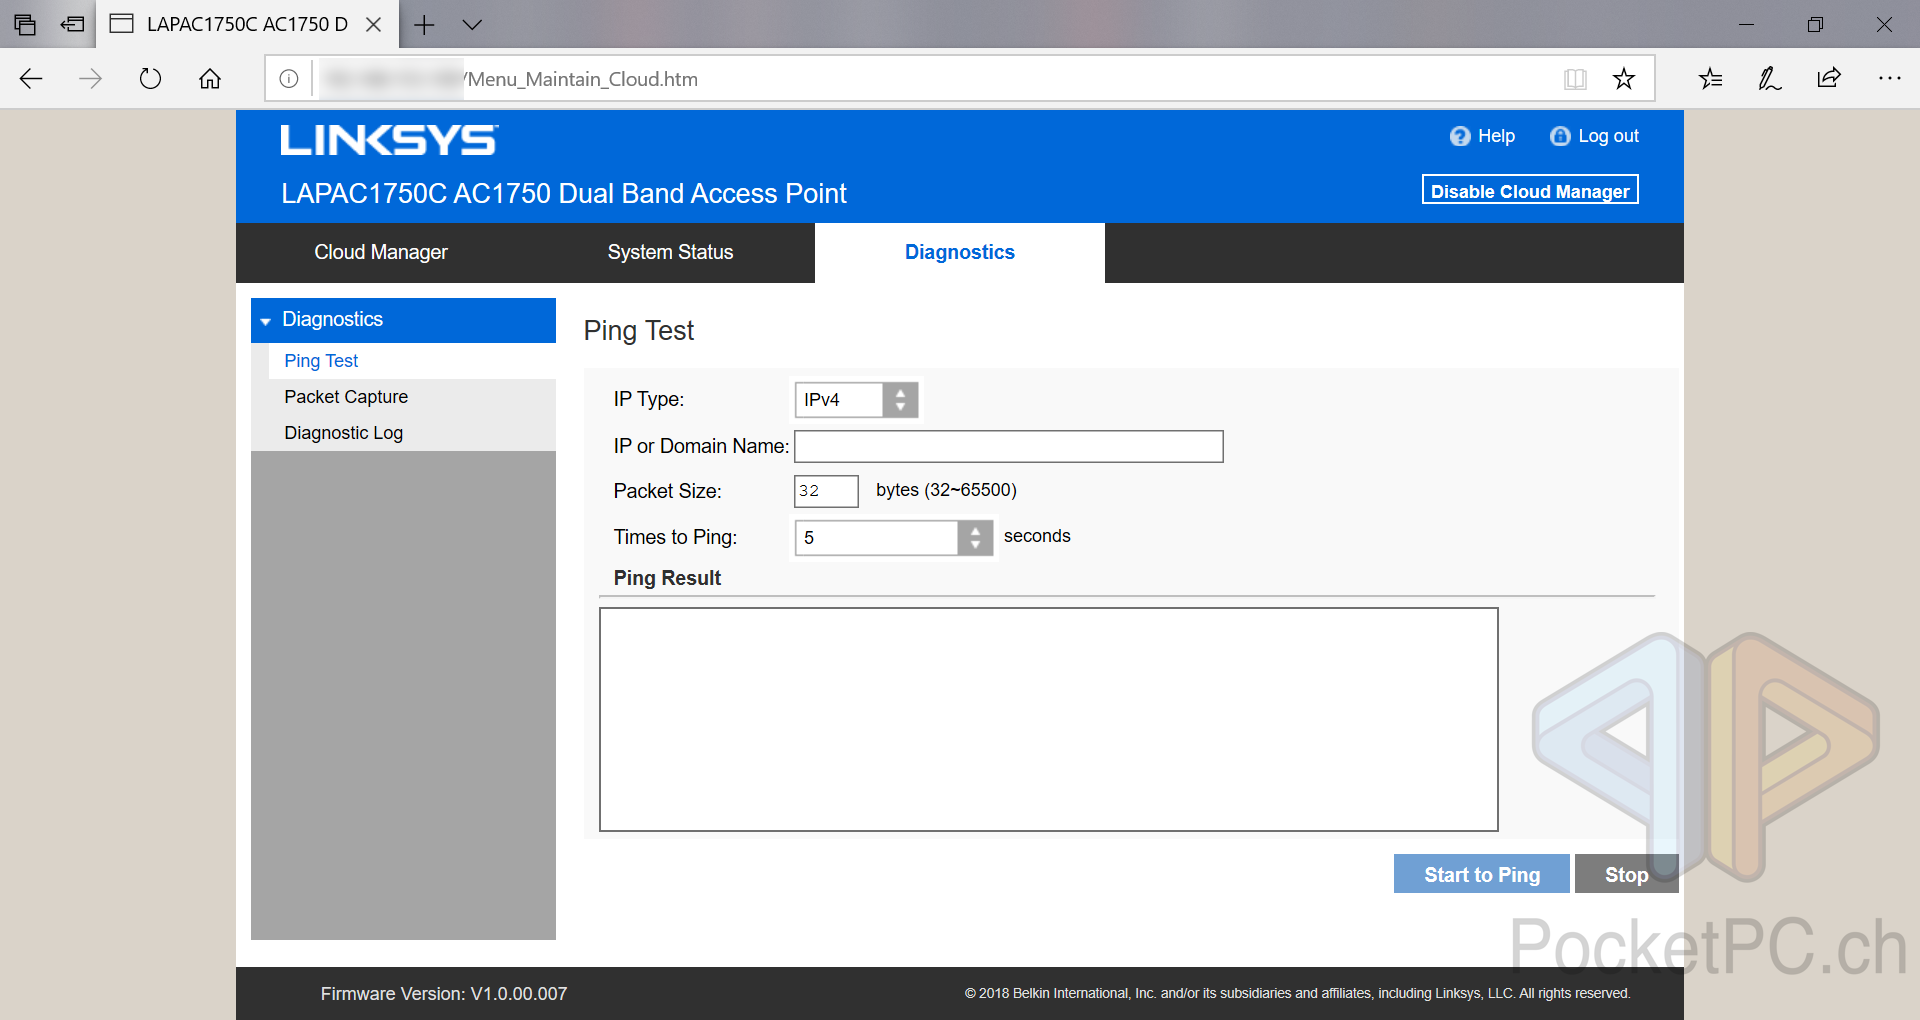Click 'bytes (32~65500)' text
1920x1020 pixels.
[946, 490]
